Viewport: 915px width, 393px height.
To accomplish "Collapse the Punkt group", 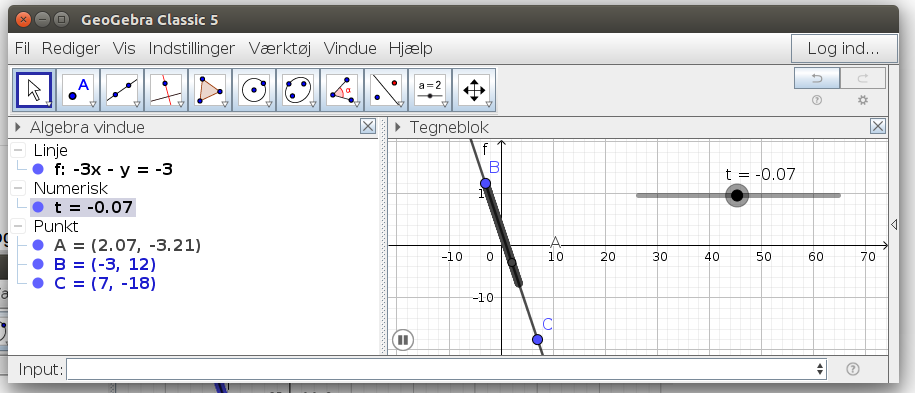I will click(19, 226).
